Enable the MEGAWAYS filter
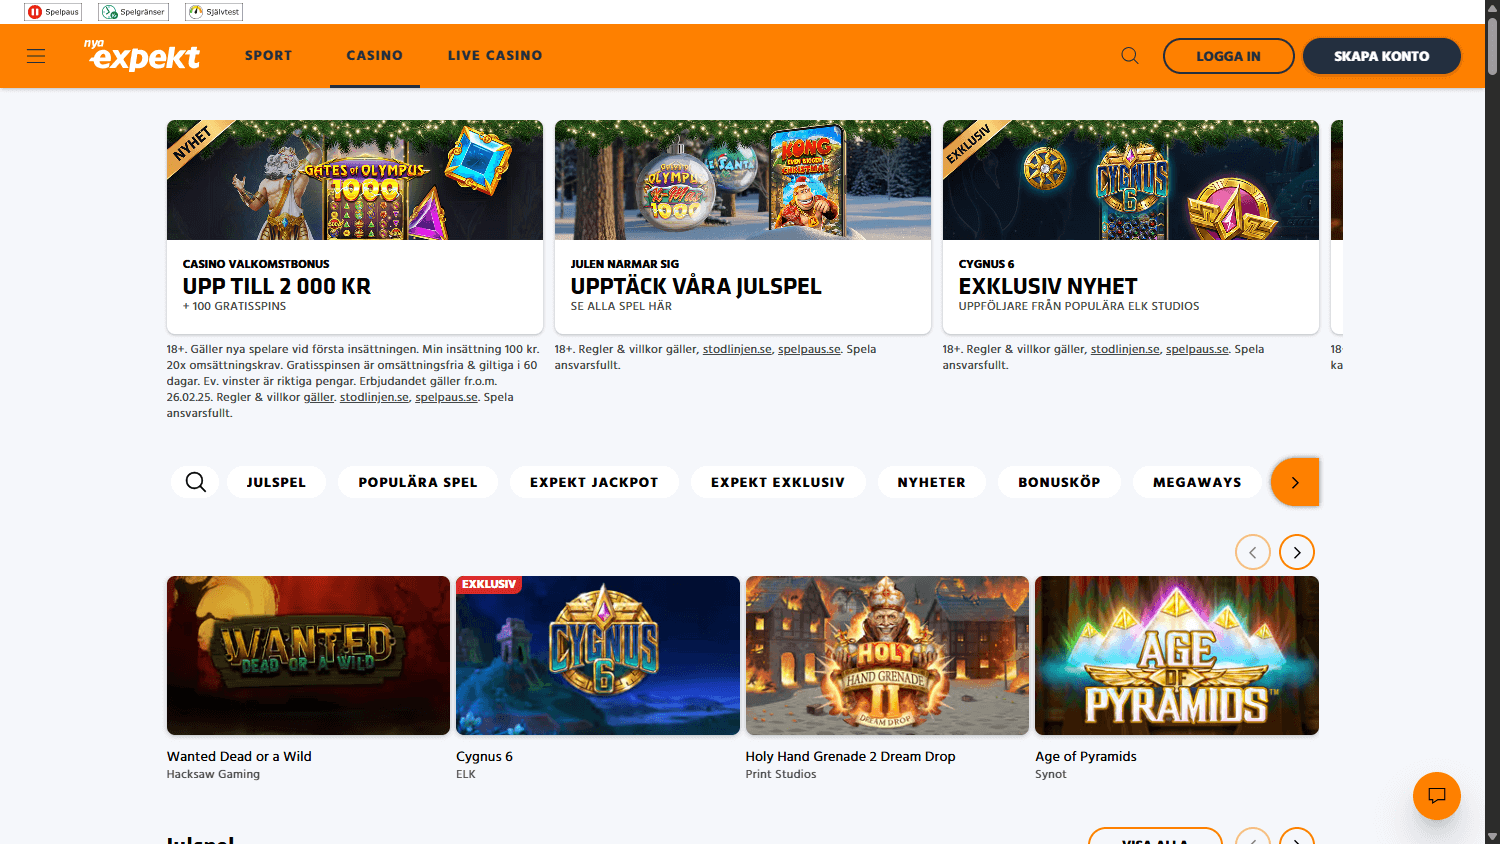This screenshot has width=1500, height=844. point(1196,481)
